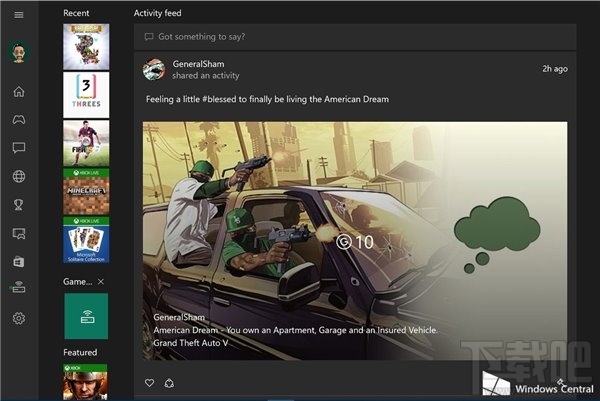Open Messages chat icon
This screenshot has height=401, width=600.
[18, 148]
